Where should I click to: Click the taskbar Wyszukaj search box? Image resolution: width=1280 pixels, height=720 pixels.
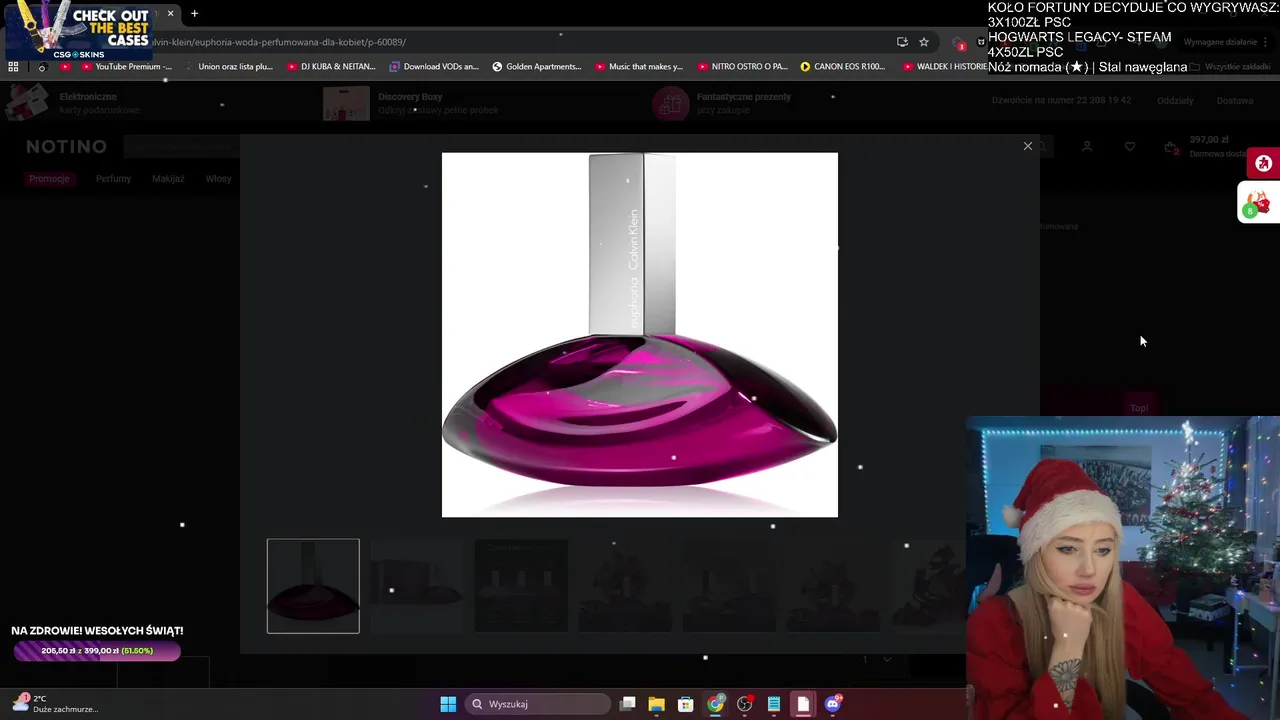tap(538, 704)
